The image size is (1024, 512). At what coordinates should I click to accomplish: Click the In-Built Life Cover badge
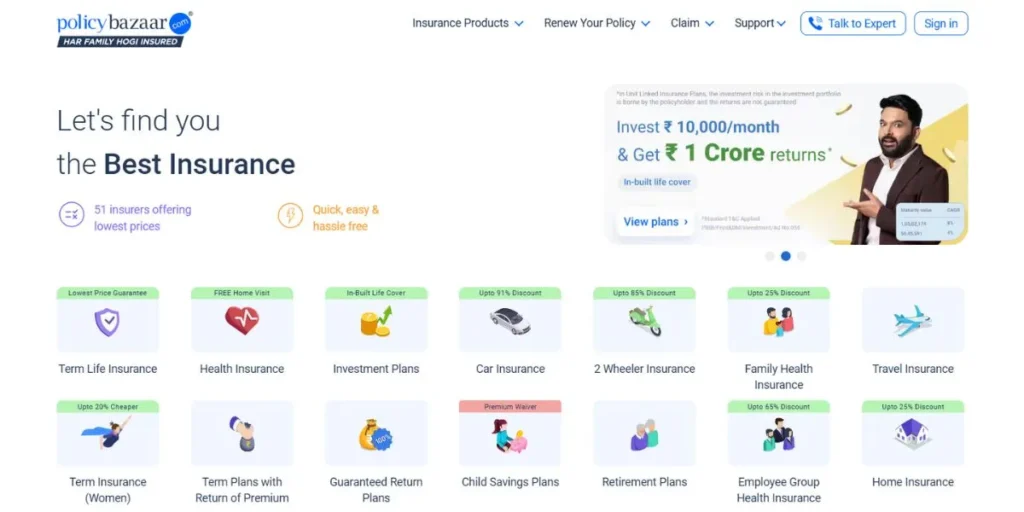(376, 293)
